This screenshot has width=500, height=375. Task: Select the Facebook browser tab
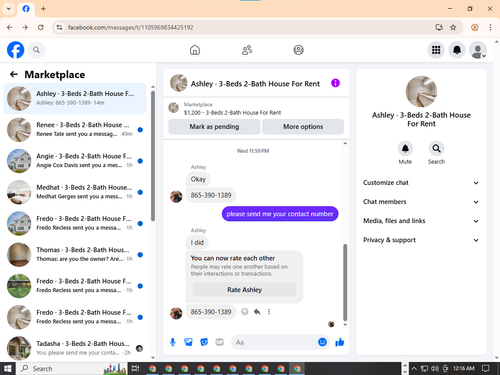[26, 9]
